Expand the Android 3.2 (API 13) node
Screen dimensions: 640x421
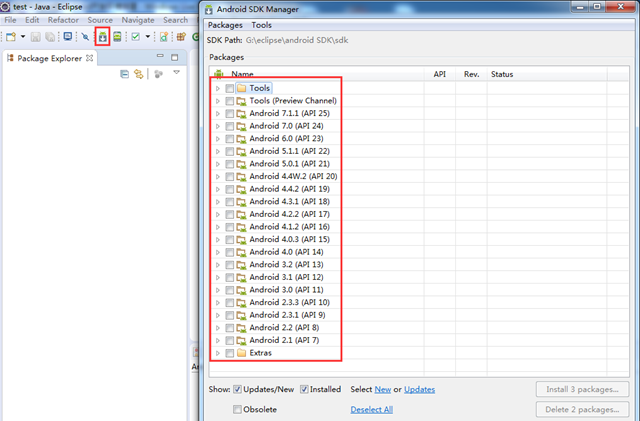point(218,265)
